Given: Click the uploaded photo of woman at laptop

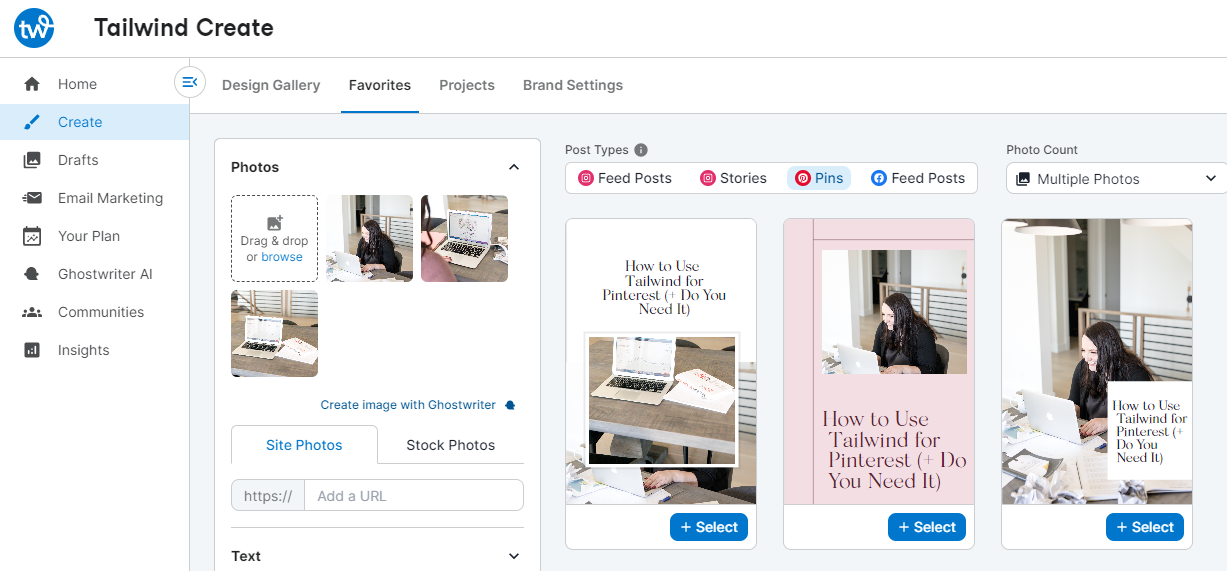Looking at the screenshot, I should (369, 238).
